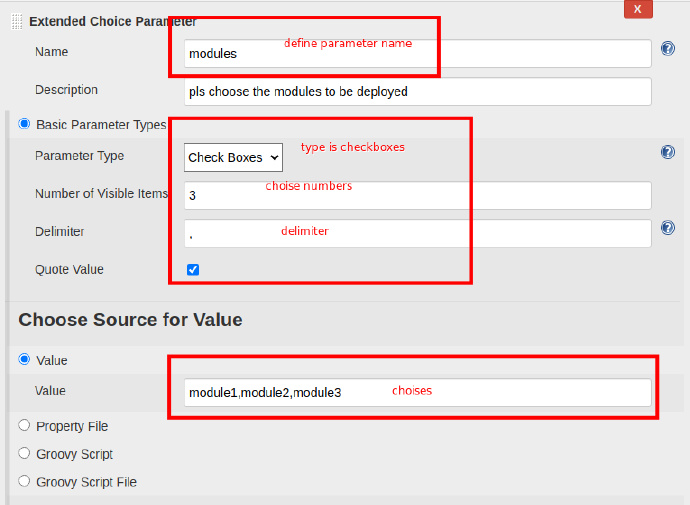The height and width of the screenshot is (505, 690).
Task: Click the Number of Visible Items field
Action: click(x=417, y=195)
